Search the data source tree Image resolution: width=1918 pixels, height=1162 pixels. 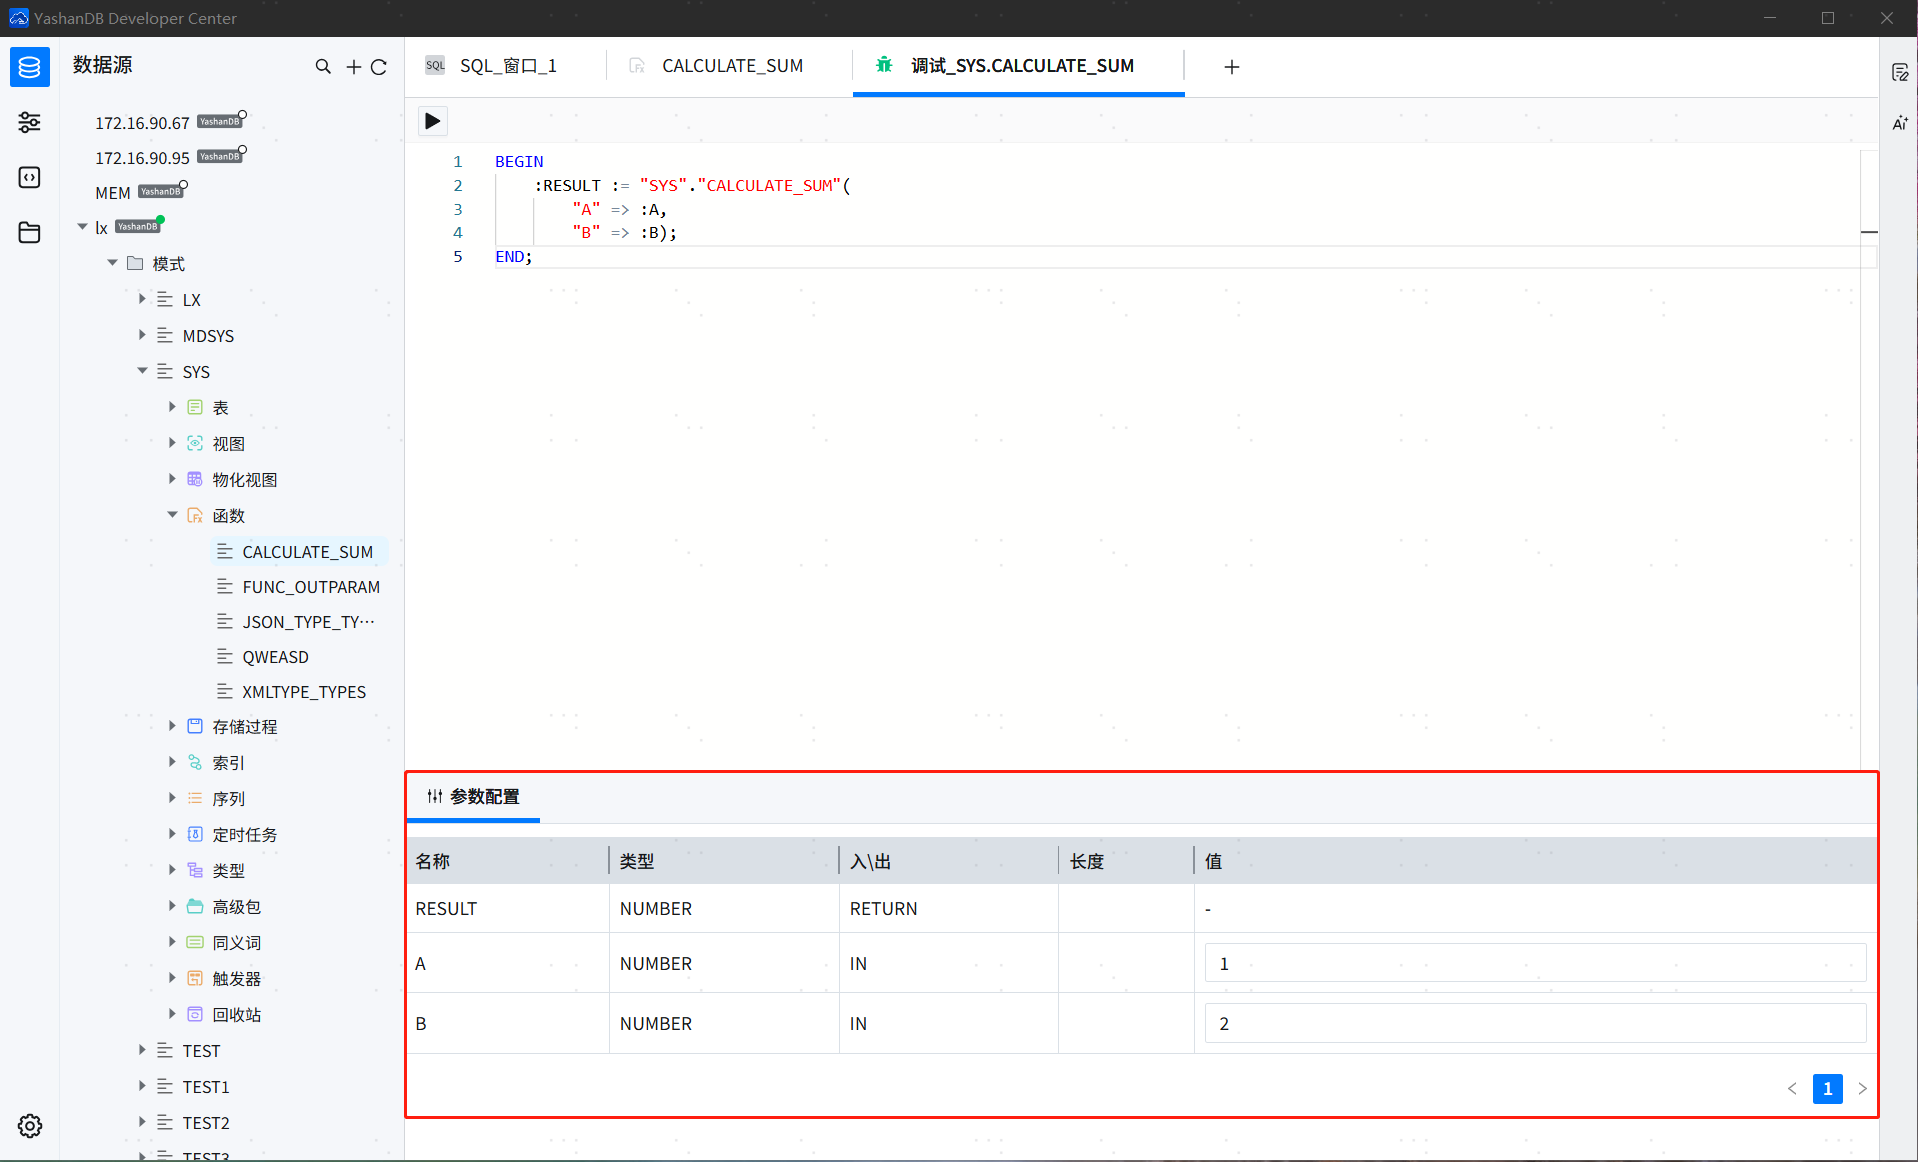point(323,66)
